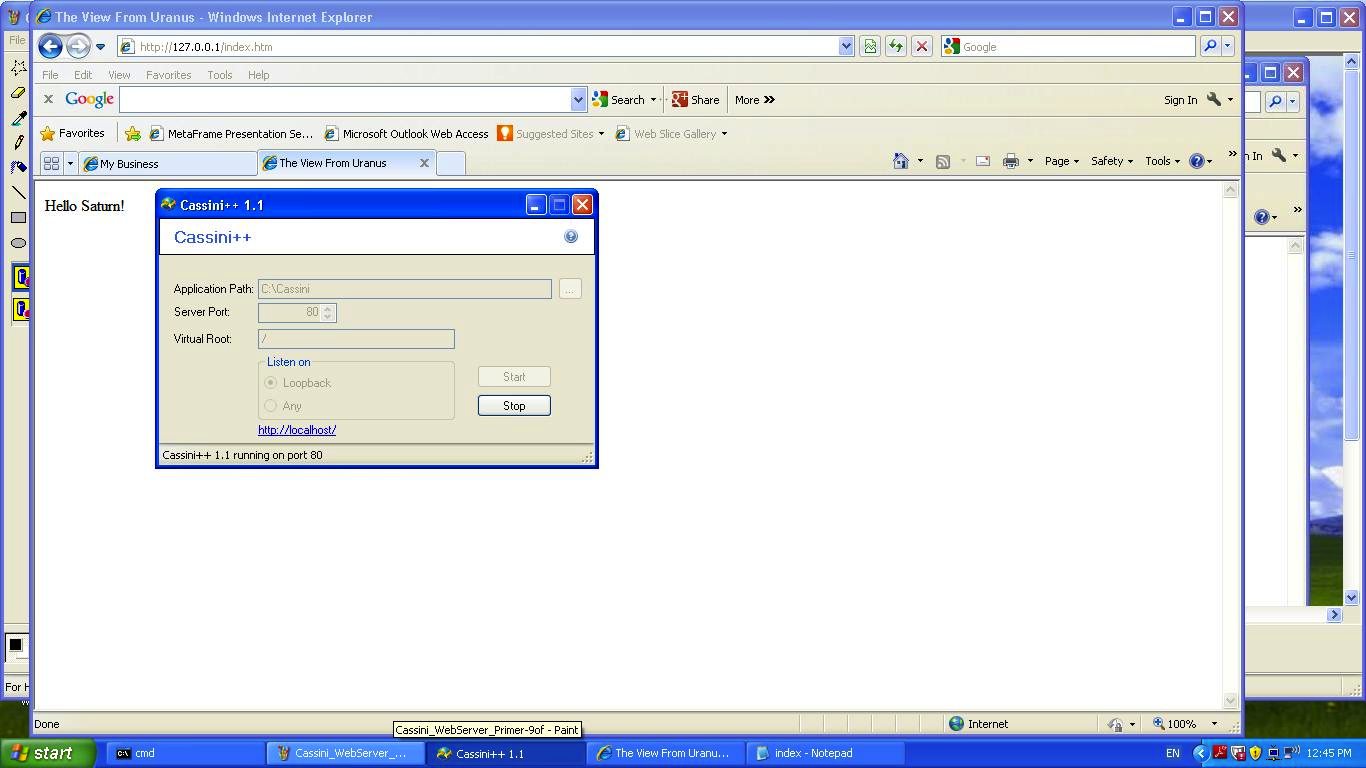This screenshot has width=1366, height=768.
Task: Click the IE search magnifier button
Action: [x=1210, y=46]
